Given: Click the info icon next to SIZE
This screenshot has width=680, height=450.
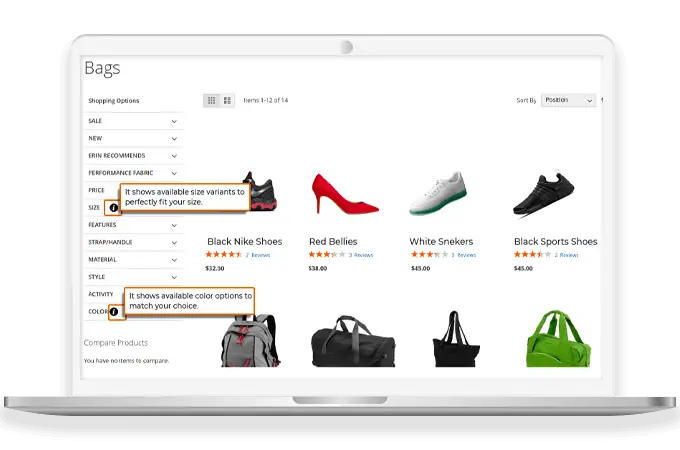Looking at the screenshot, I should 114,208.
